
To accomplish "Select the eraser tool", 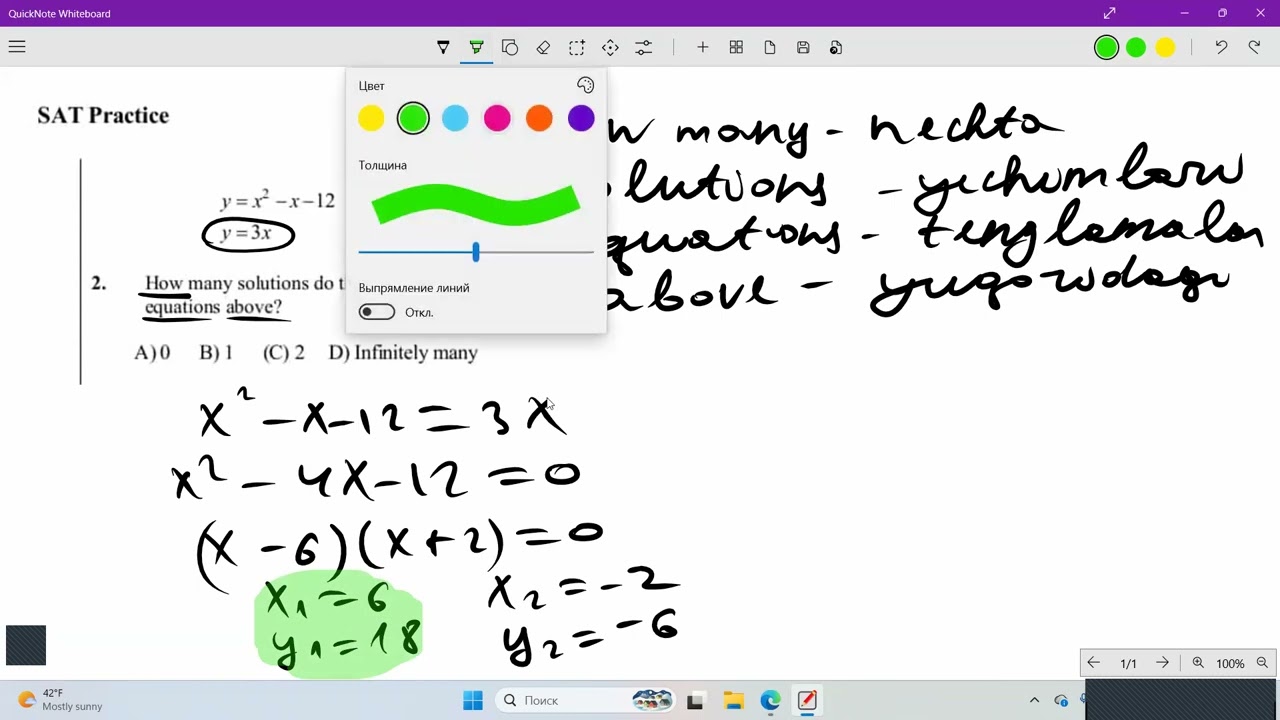I will tap(543, 47).
